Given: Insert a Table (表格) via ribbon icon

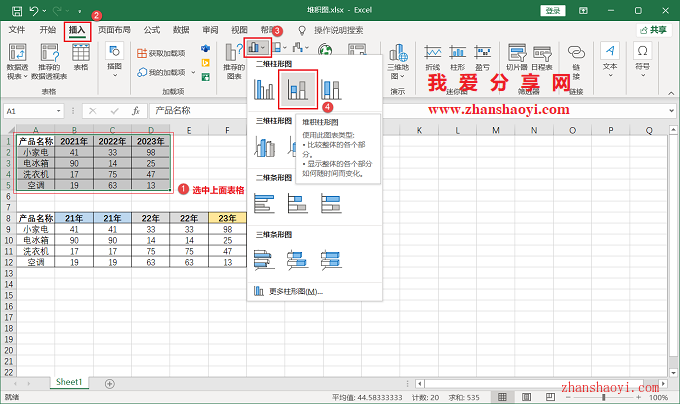Looking at the screenshot, I should click(x=81, y=57).
